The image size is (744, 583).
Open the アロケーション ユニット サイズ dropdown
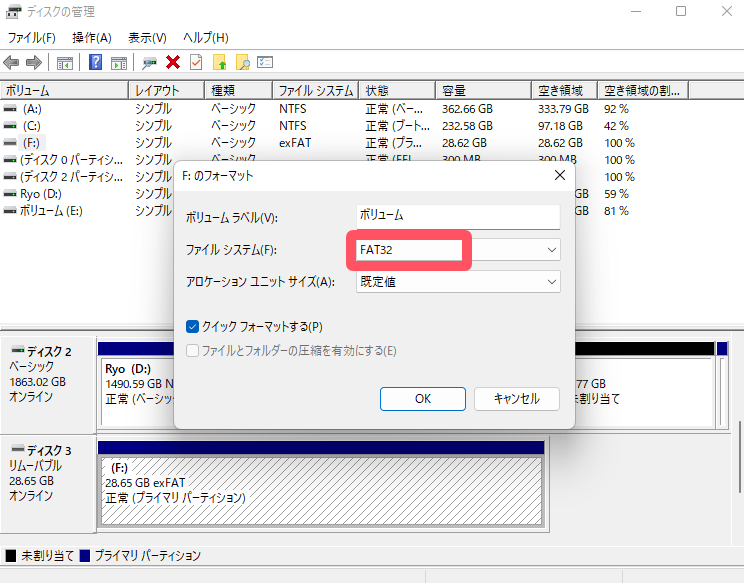pos(458,282)
